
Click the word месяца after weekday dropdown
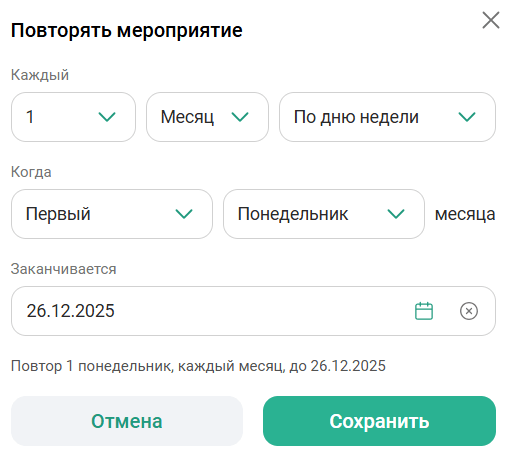point(465,214)
